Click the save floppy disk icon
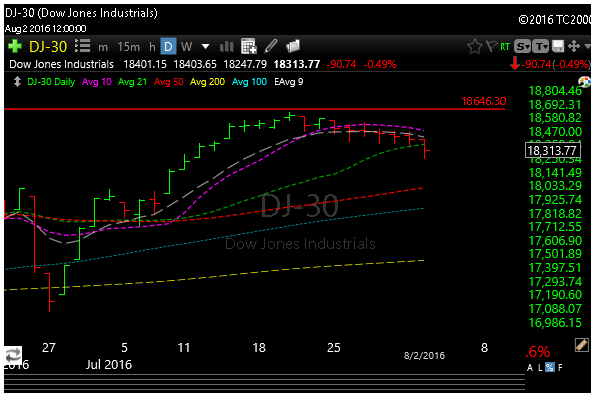 [558, 46]
